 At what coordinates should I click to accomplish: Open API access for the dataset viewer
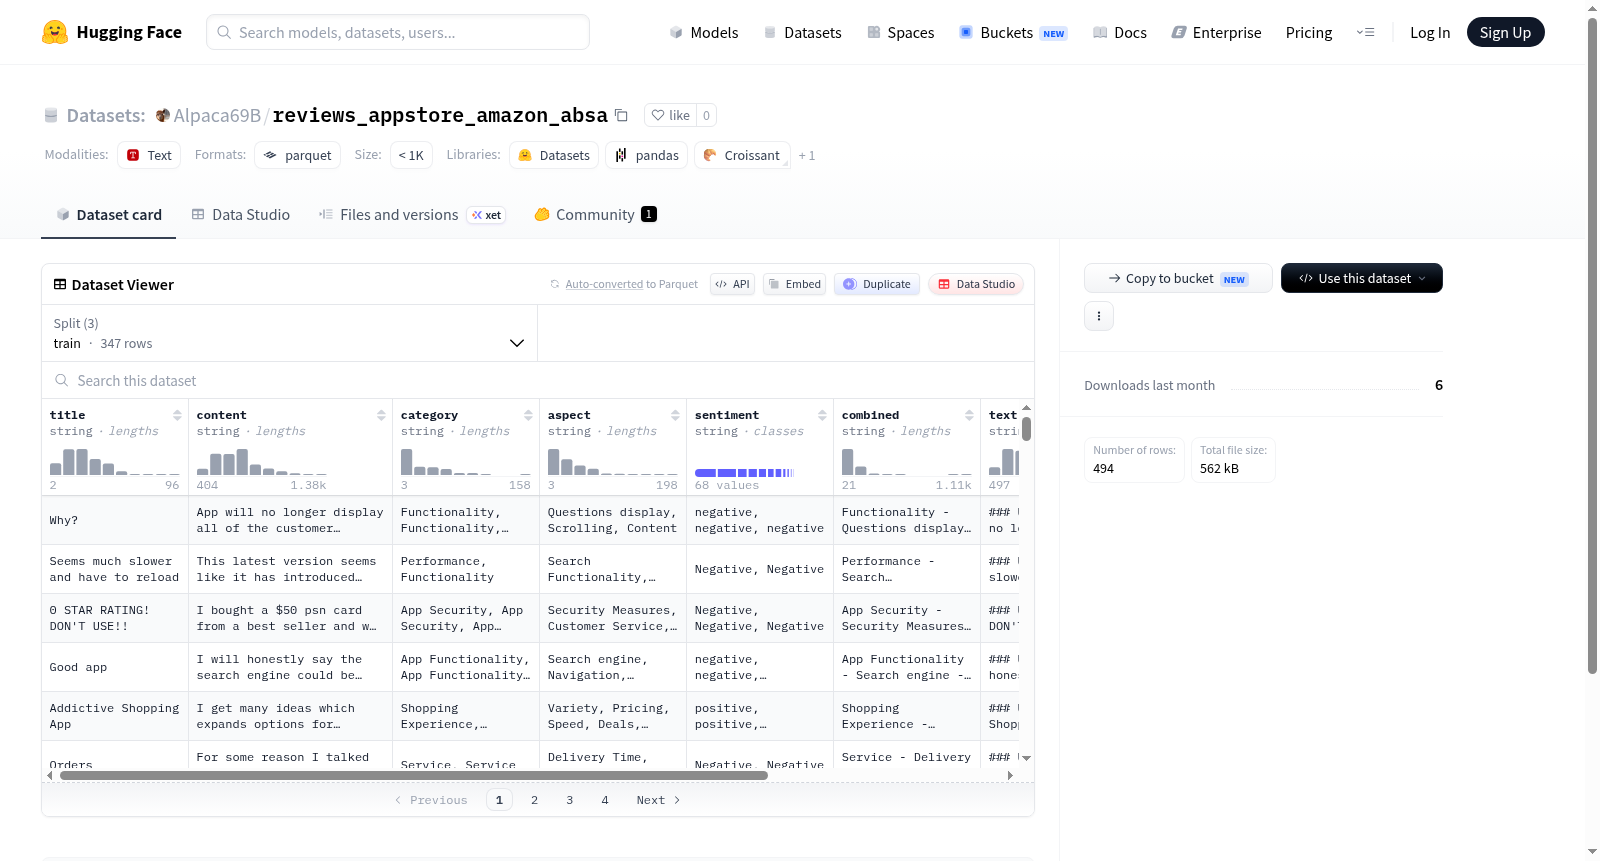pos(732,284)
